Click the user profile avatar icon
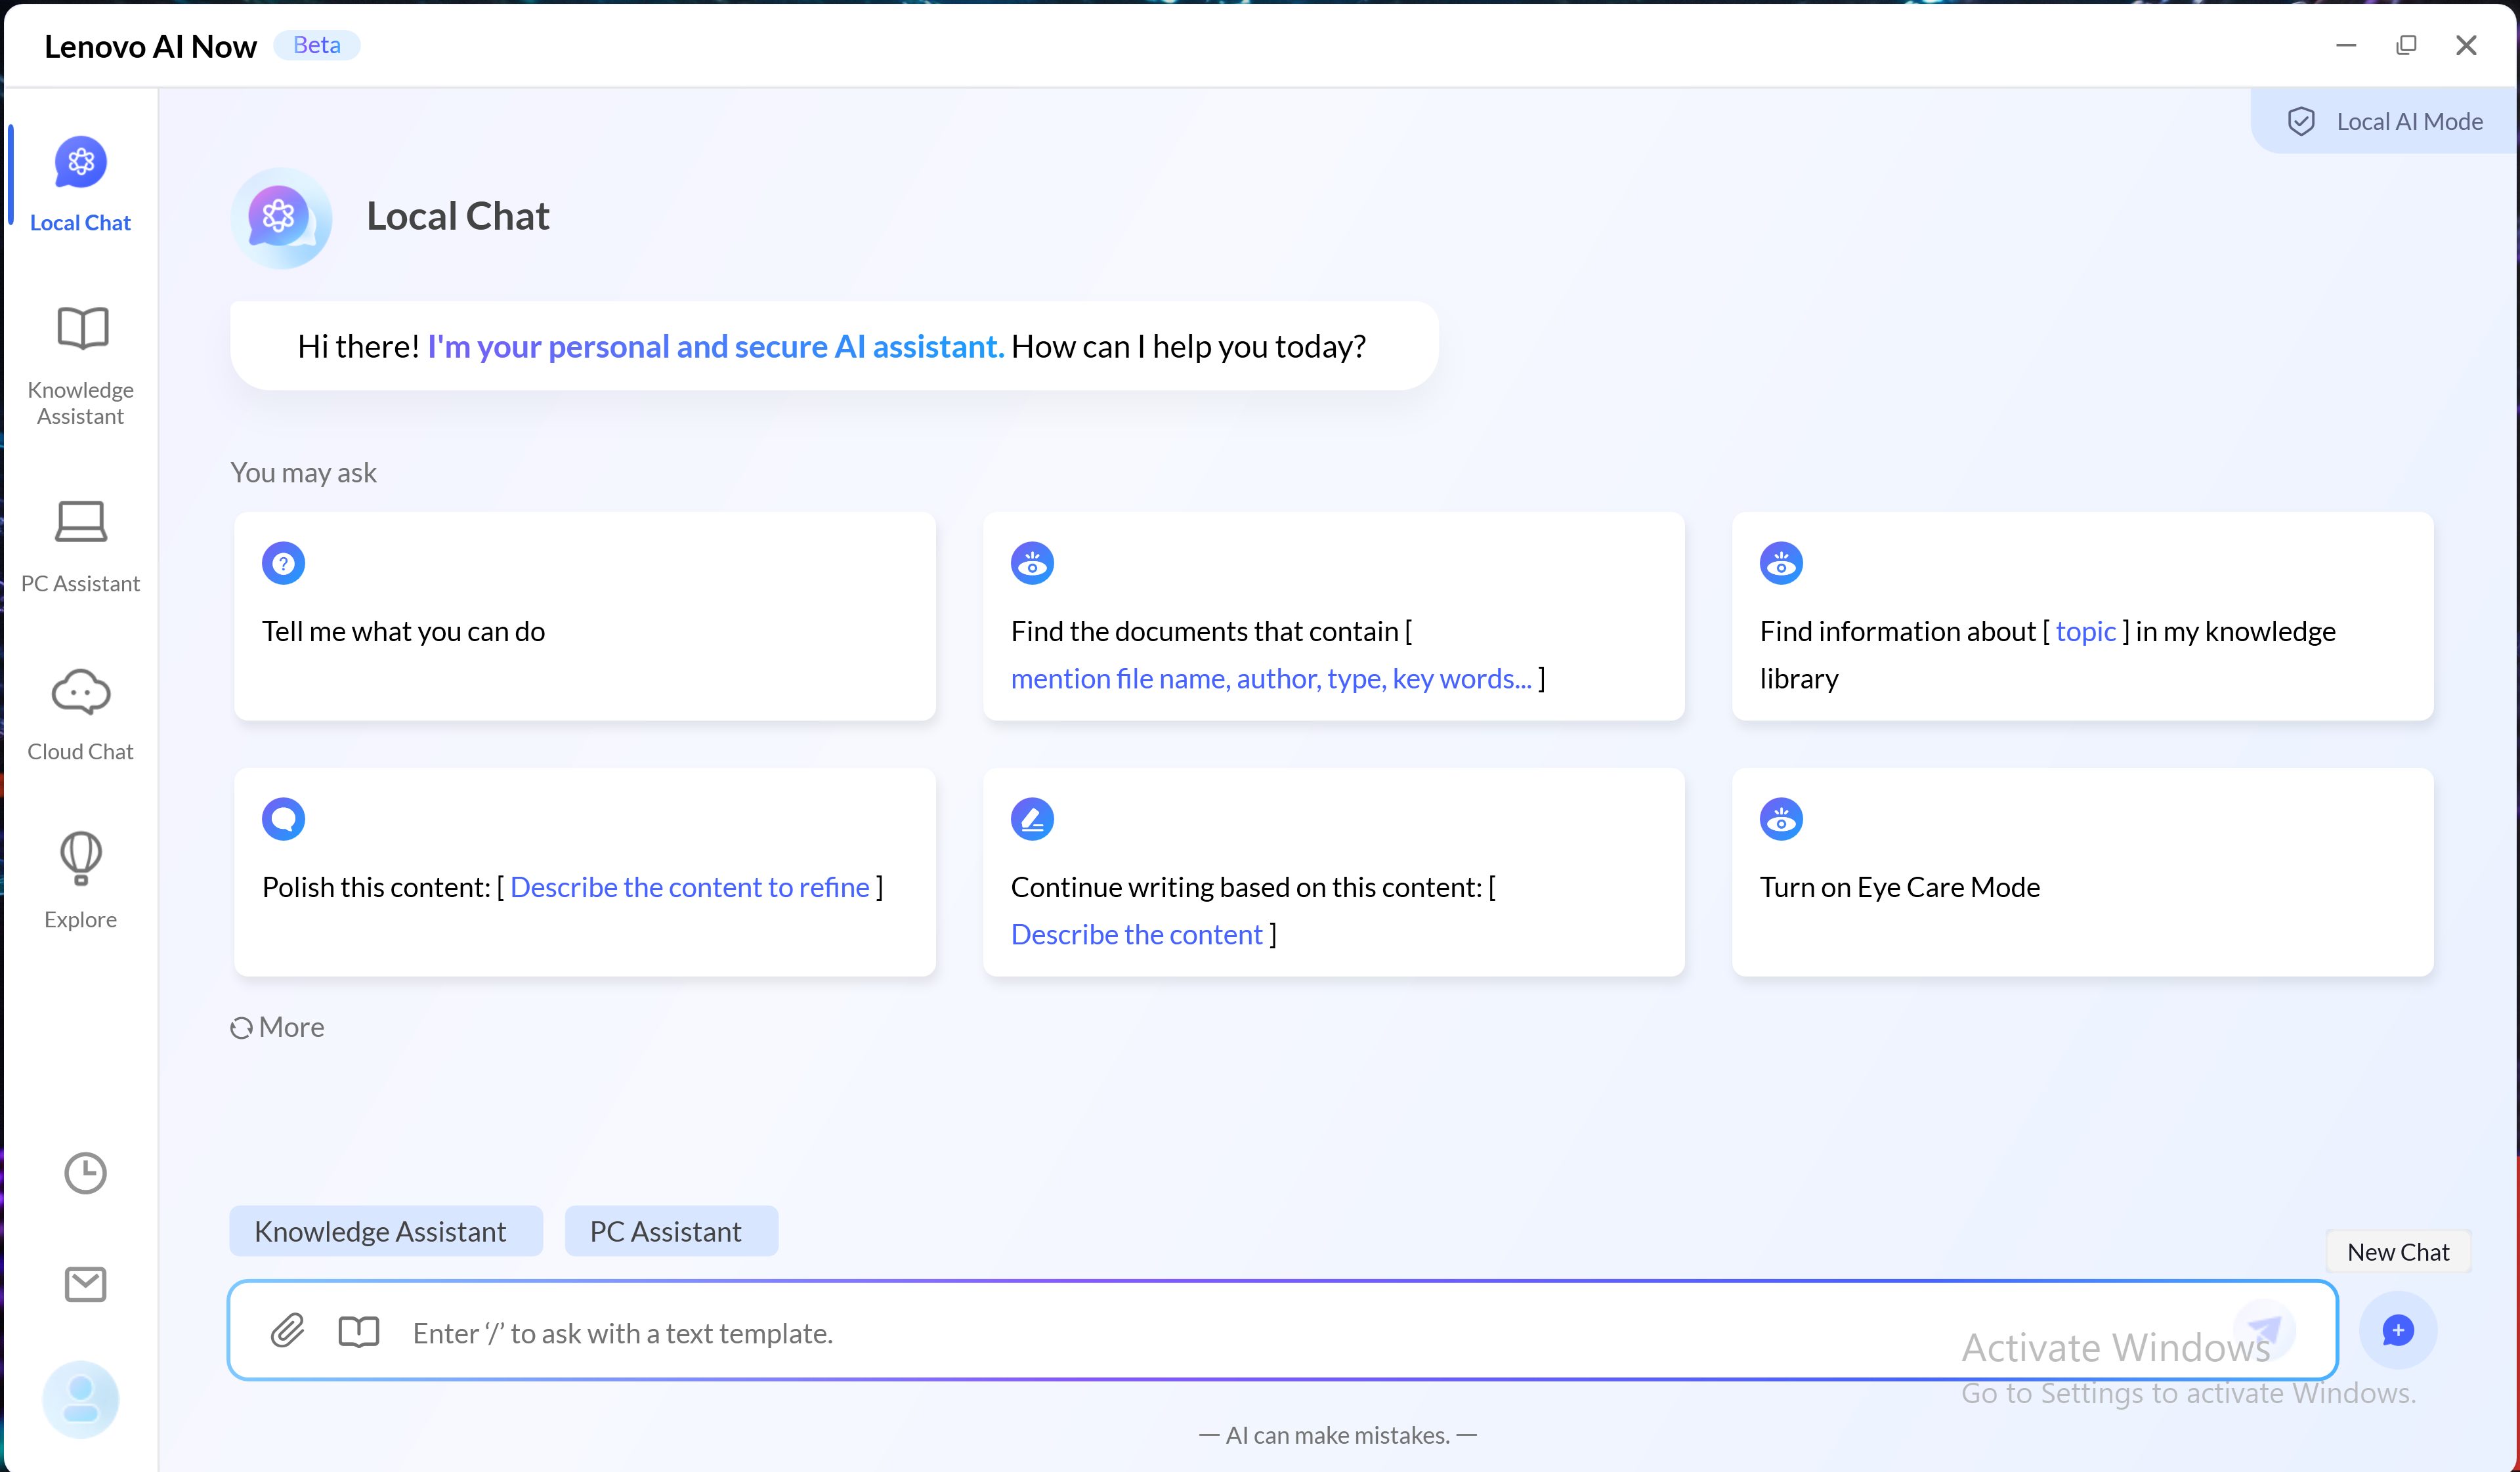This screenshot has height=1472, width=2520. point(81,1399)
